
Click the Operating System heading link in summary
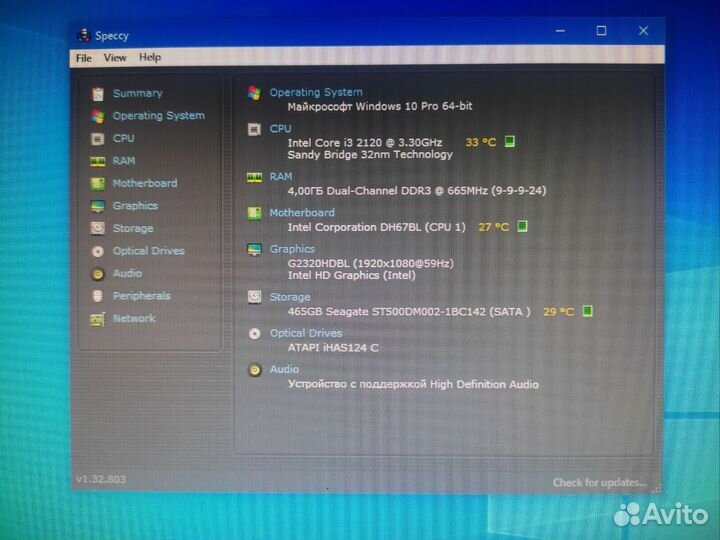[x=316, y=92]
